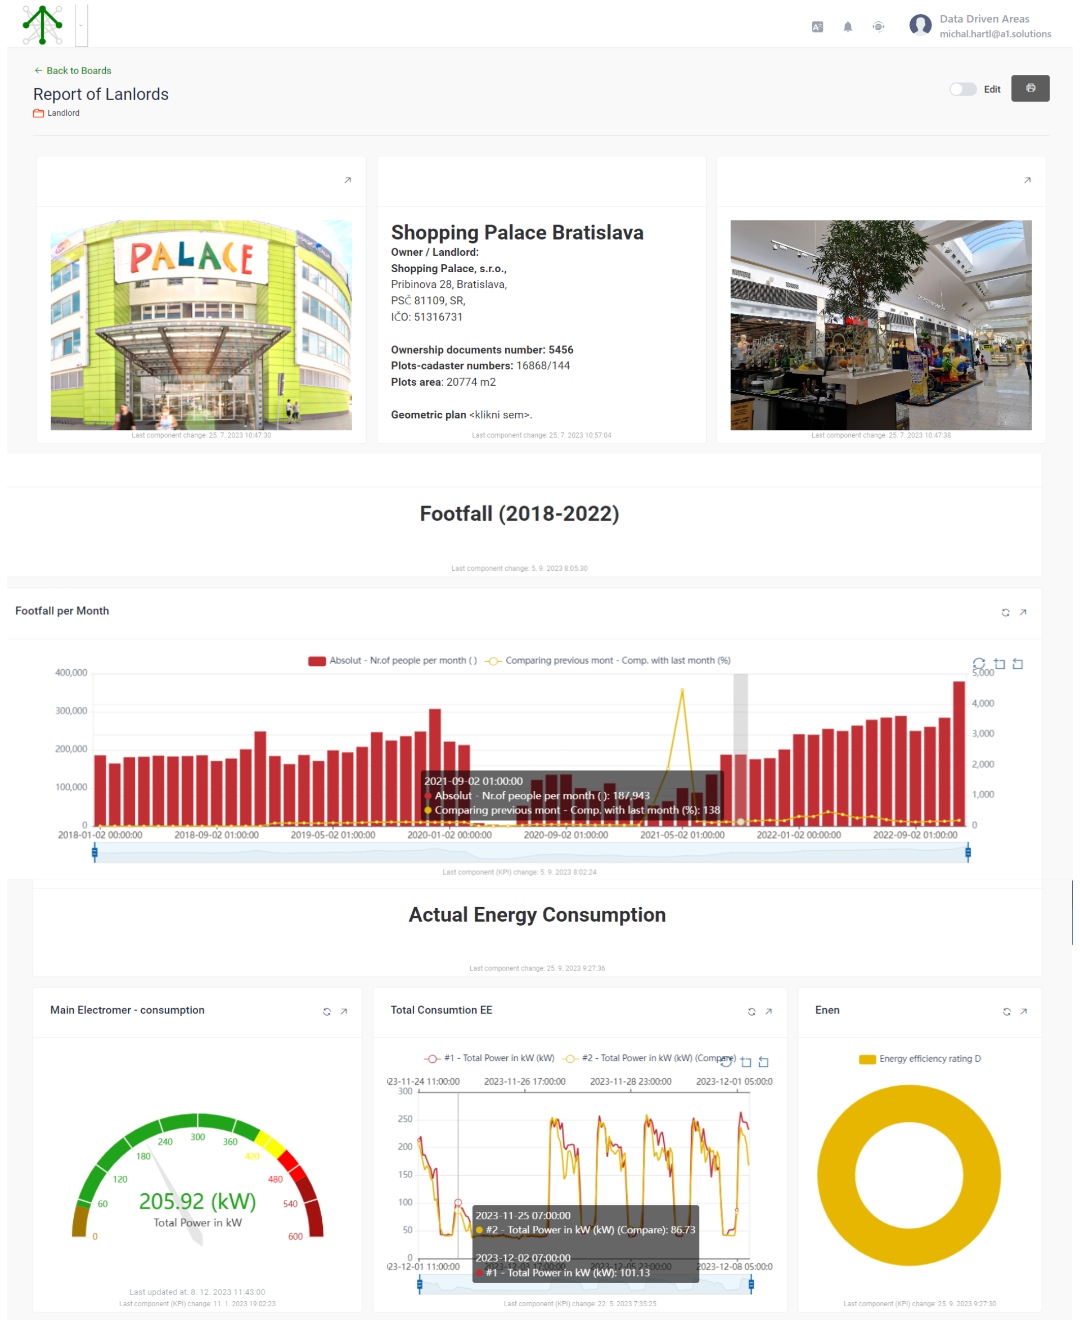
Task: Click 'Plots area: 20774 m2' text
Action: (443, 382)
